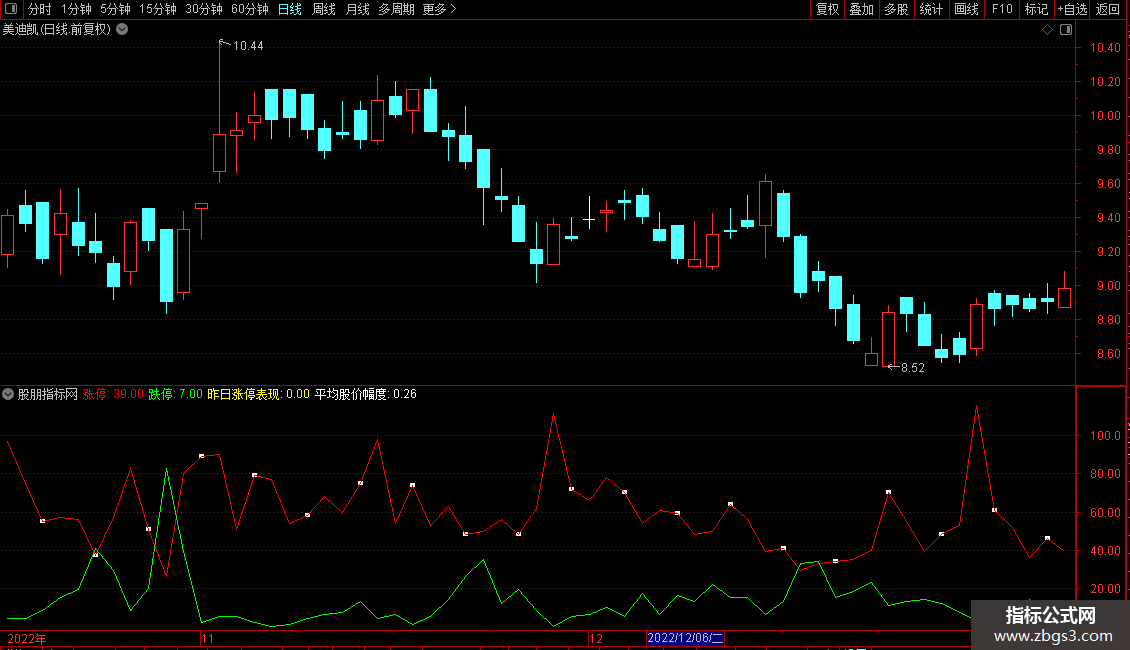
Task: Activate the 画线 drawing tools
Action: (966, 9)
